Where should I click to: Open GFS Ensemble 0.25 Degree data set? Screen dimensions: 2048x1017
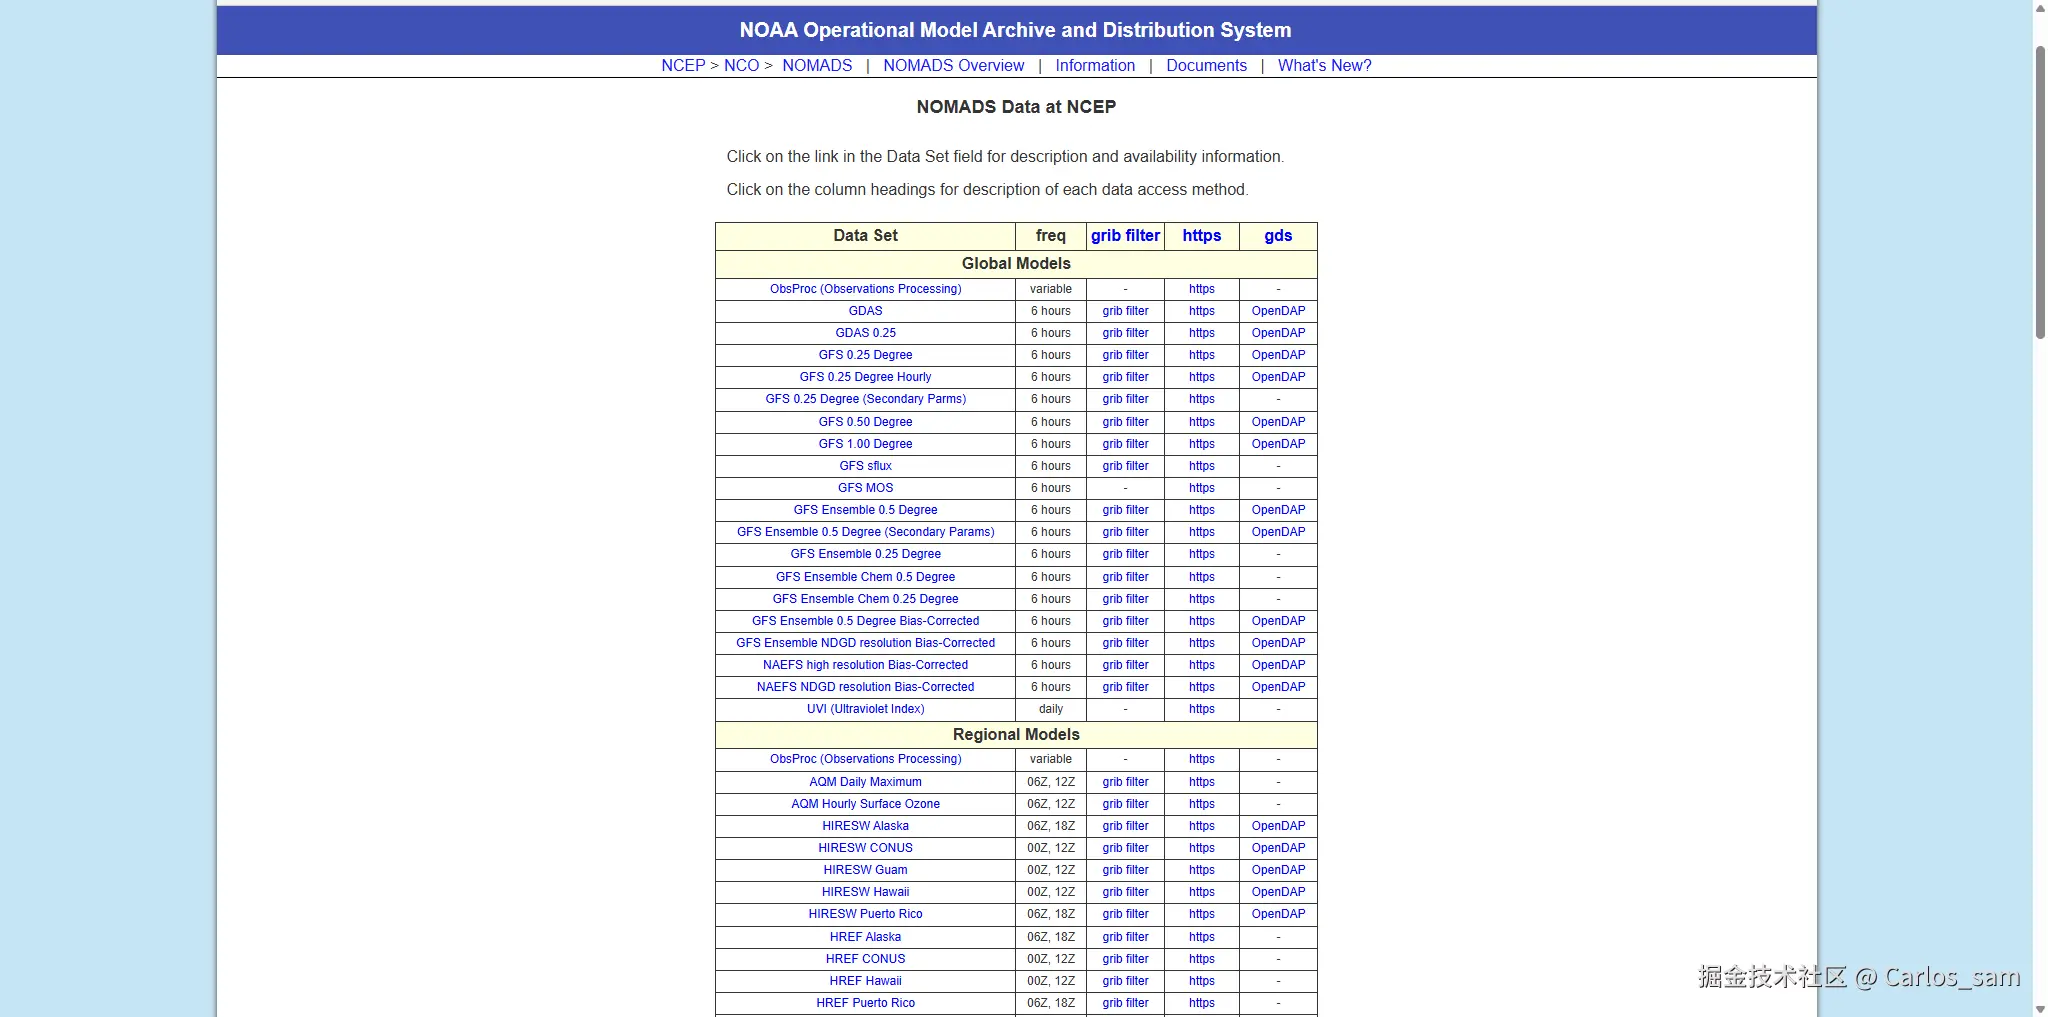tap(866, 554)
